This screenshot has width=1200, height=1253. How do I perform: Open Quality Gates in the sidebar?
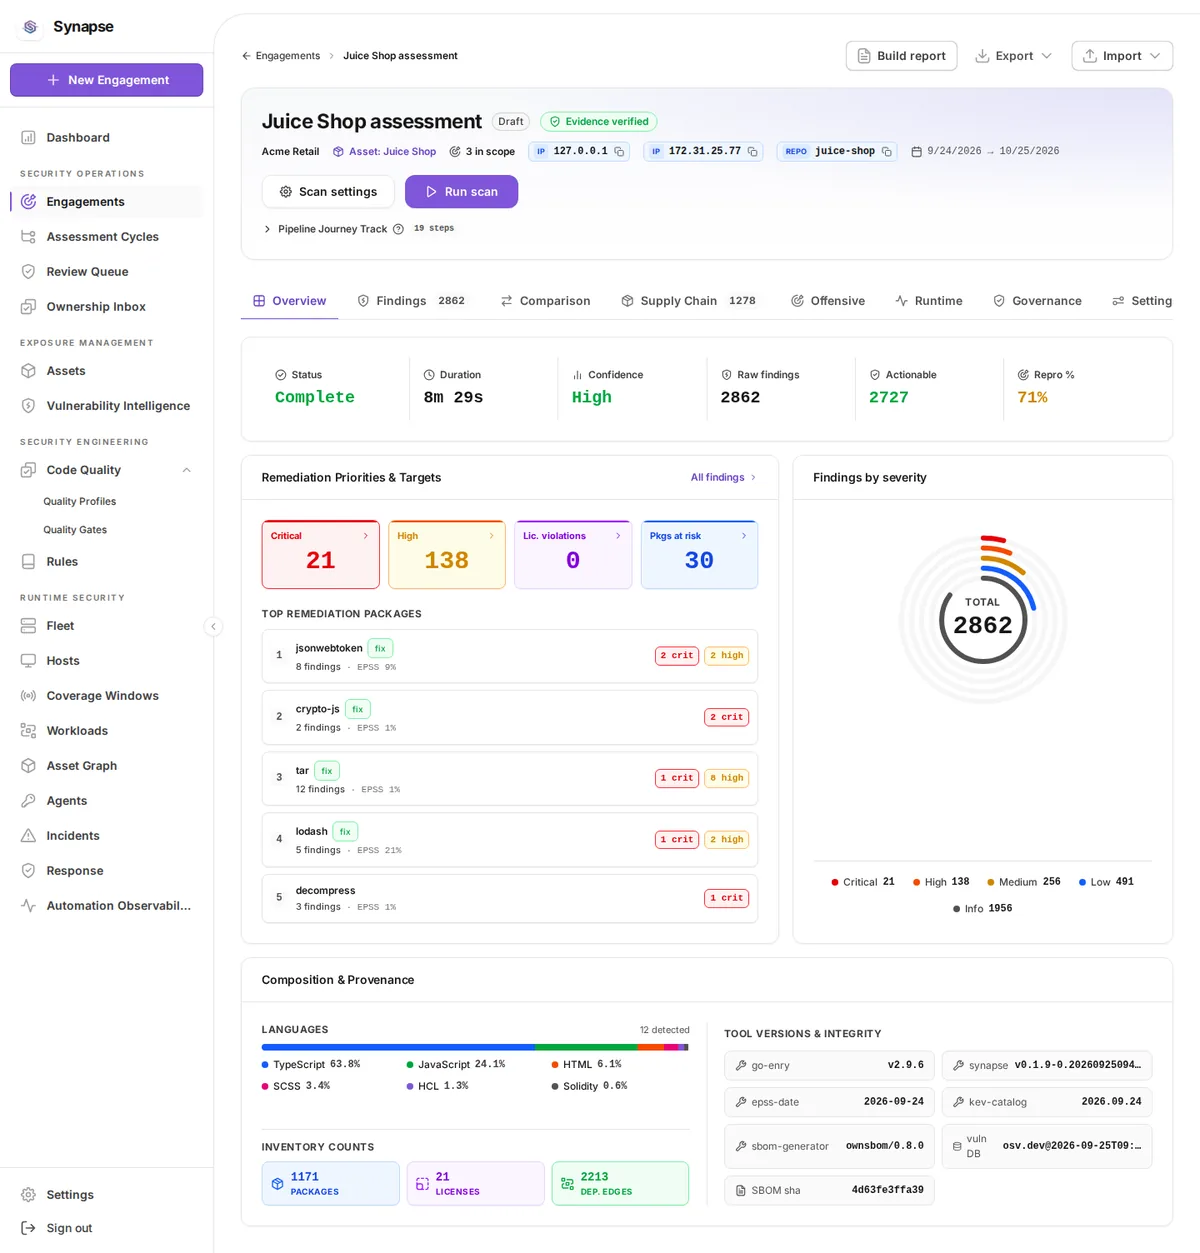coord(75,530)
